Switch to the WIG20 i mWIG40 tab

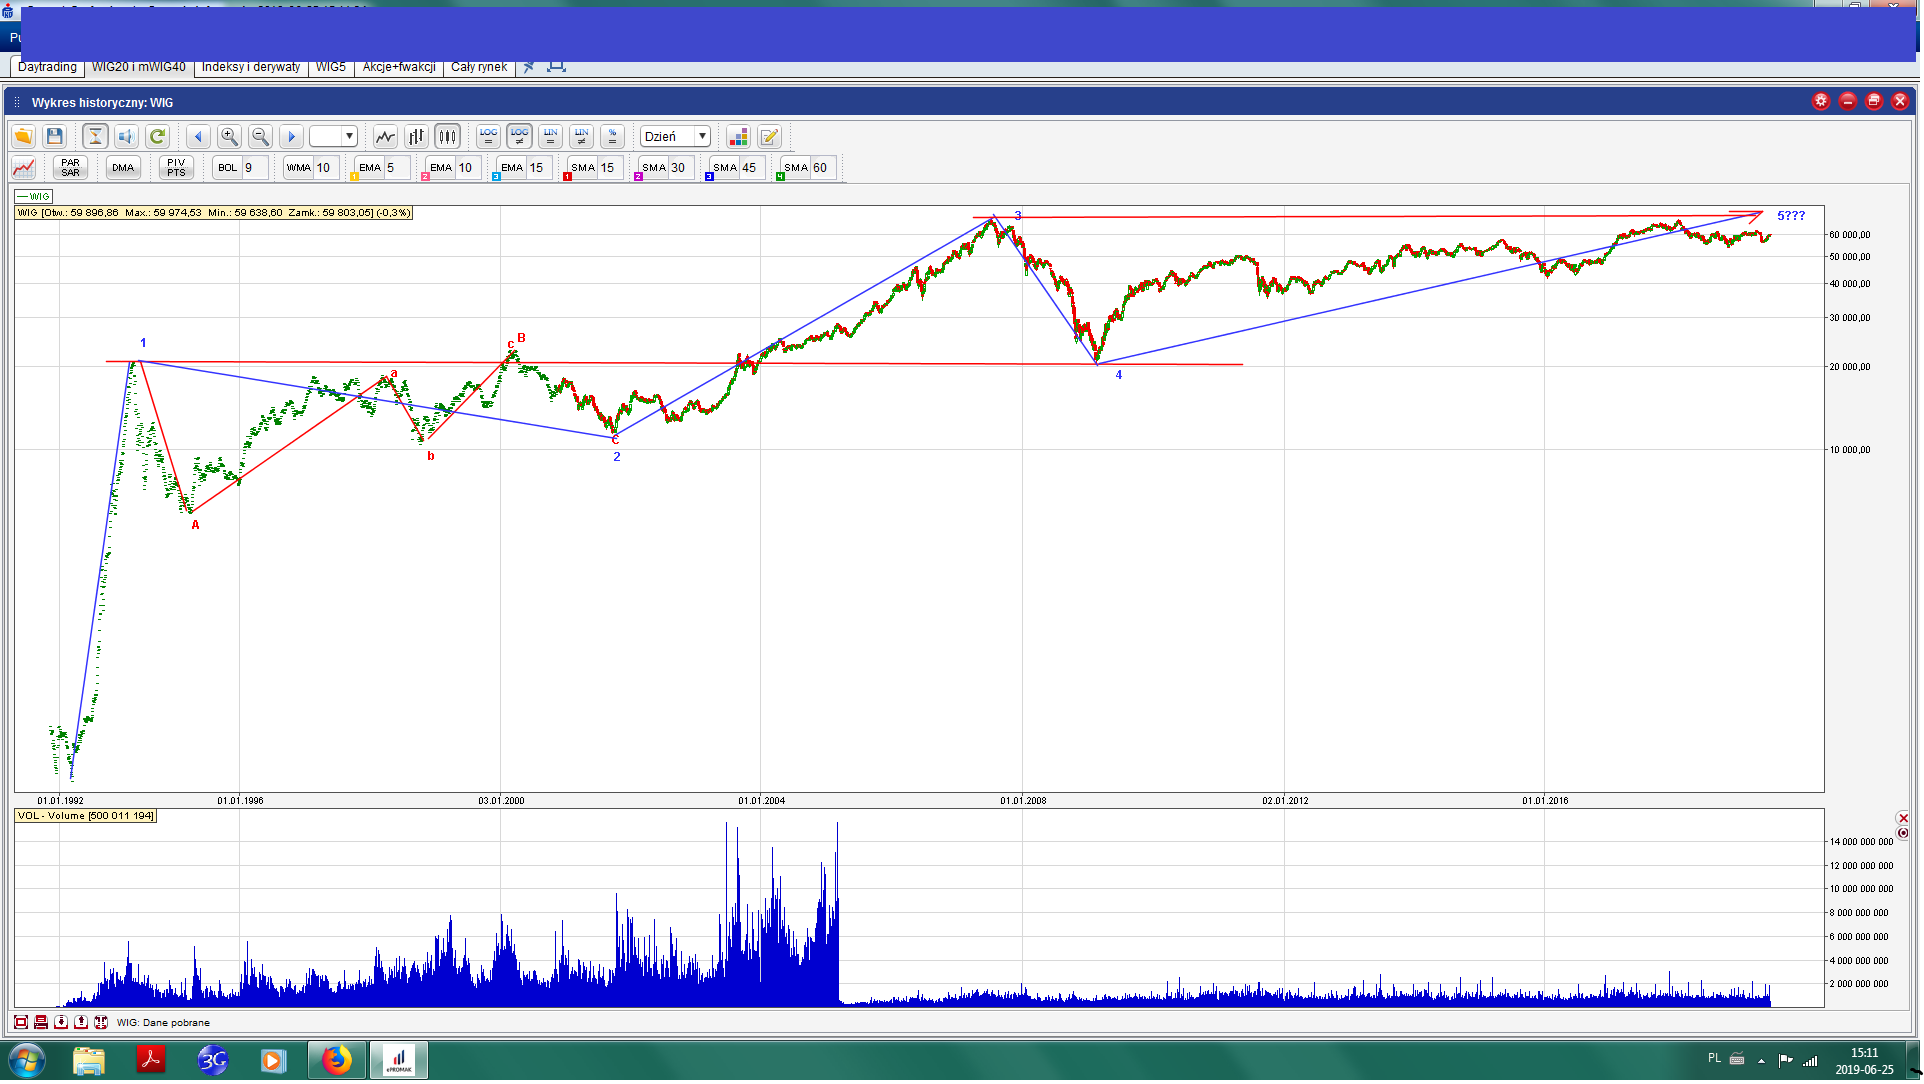(138, 67)
